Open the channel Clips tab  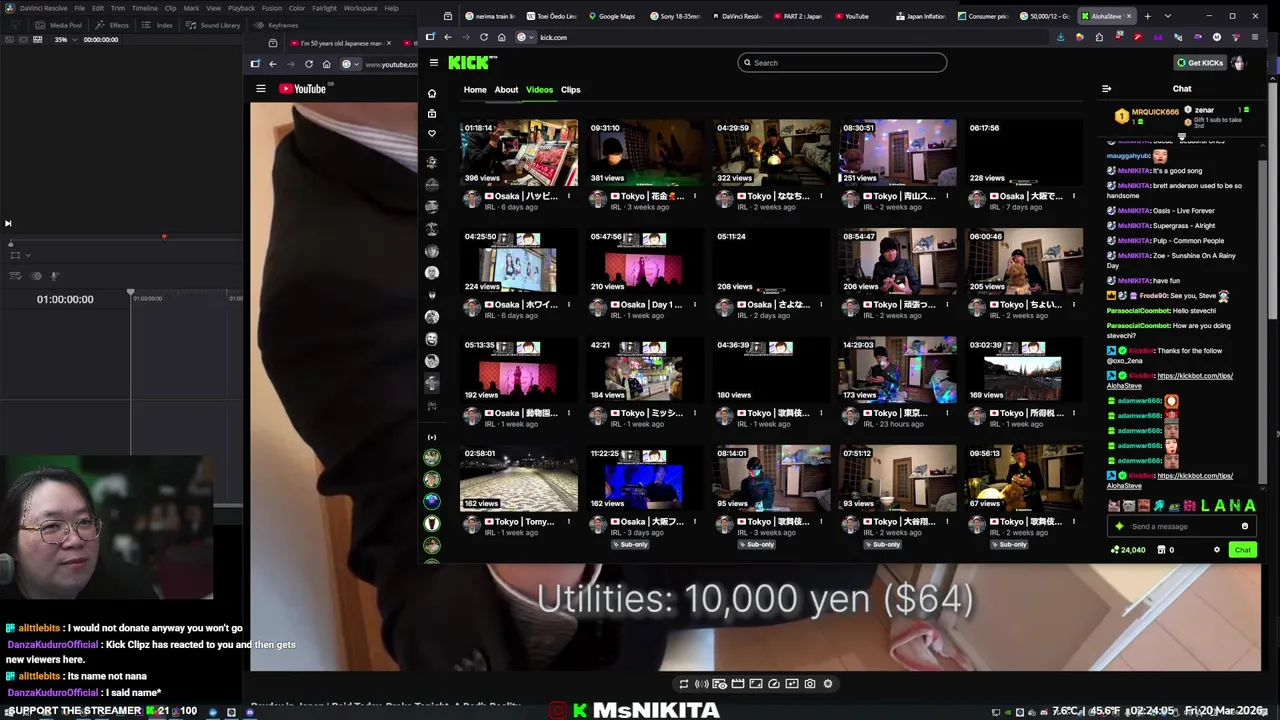pyautogui.click(x=570, y=90)
